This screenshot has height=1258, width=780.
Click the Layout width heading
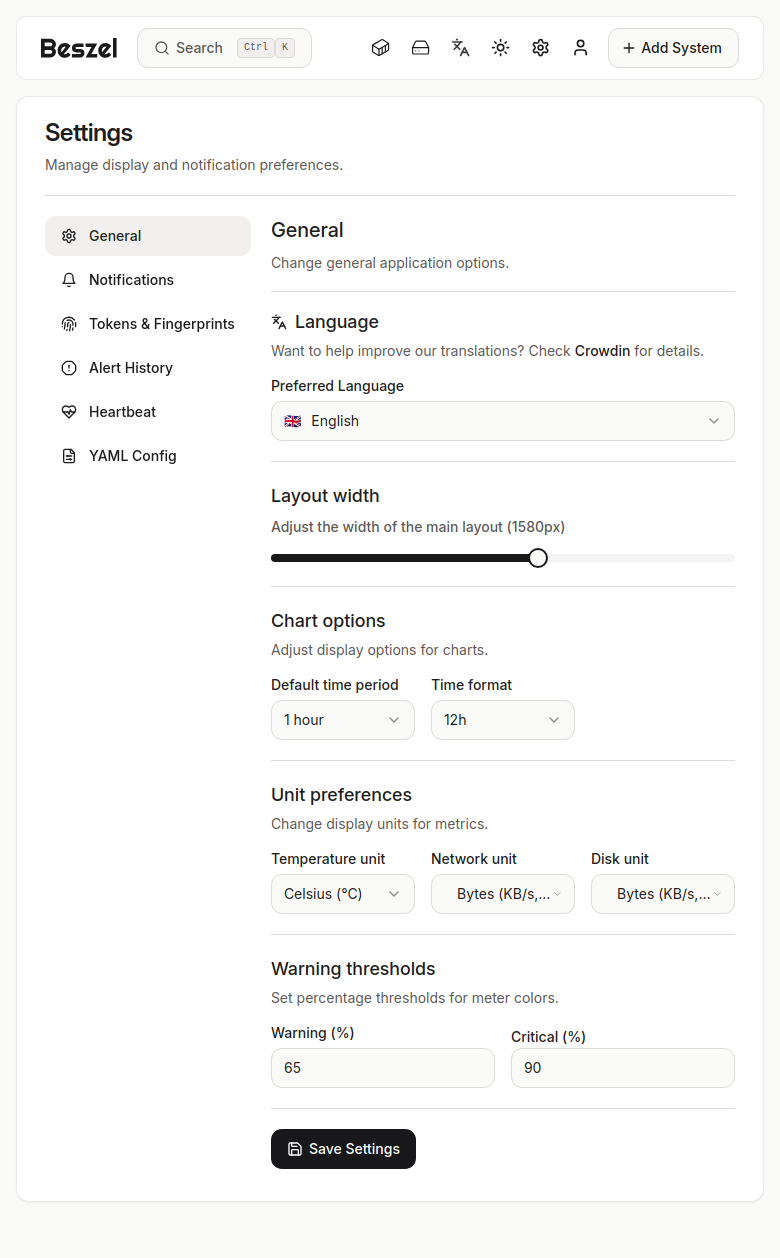(x=325, y=496)
